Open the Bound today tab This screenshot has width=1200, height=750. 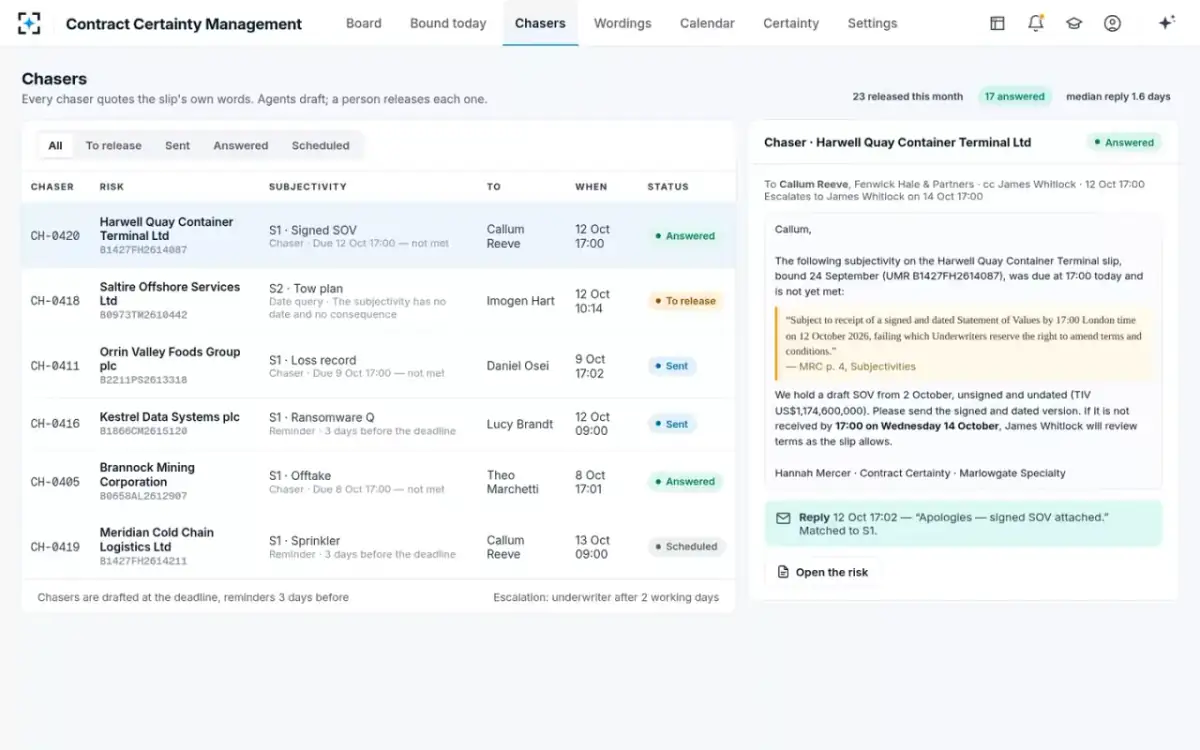tap(448, 23)
